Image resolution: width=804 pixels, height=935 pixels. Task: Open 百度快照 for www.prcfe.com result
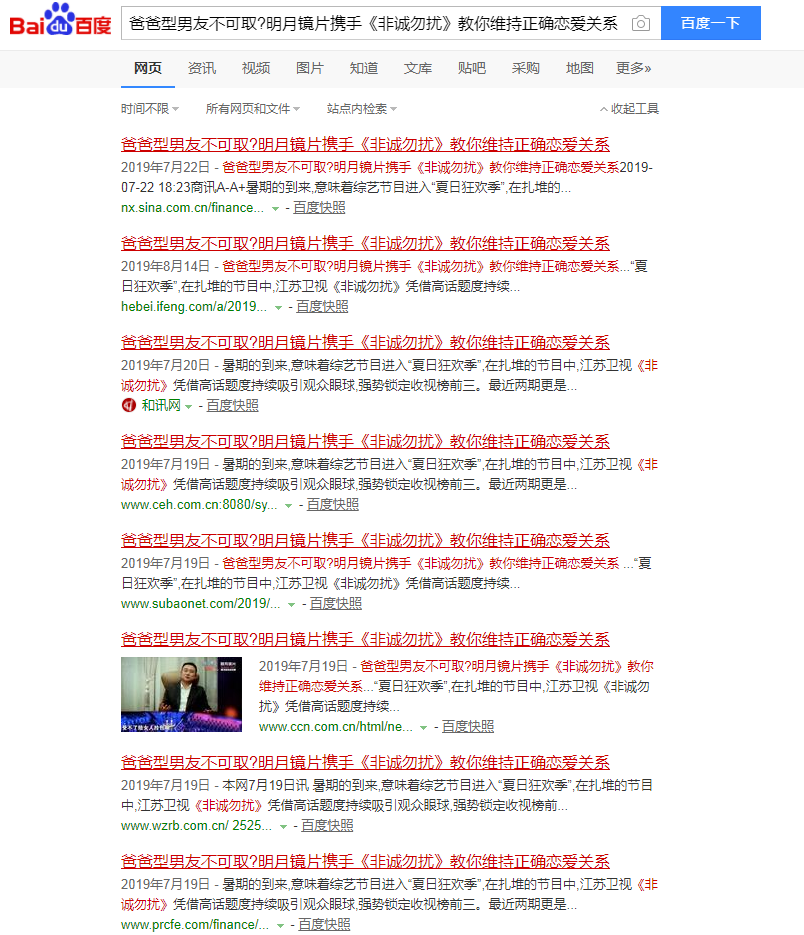(324, 924)
